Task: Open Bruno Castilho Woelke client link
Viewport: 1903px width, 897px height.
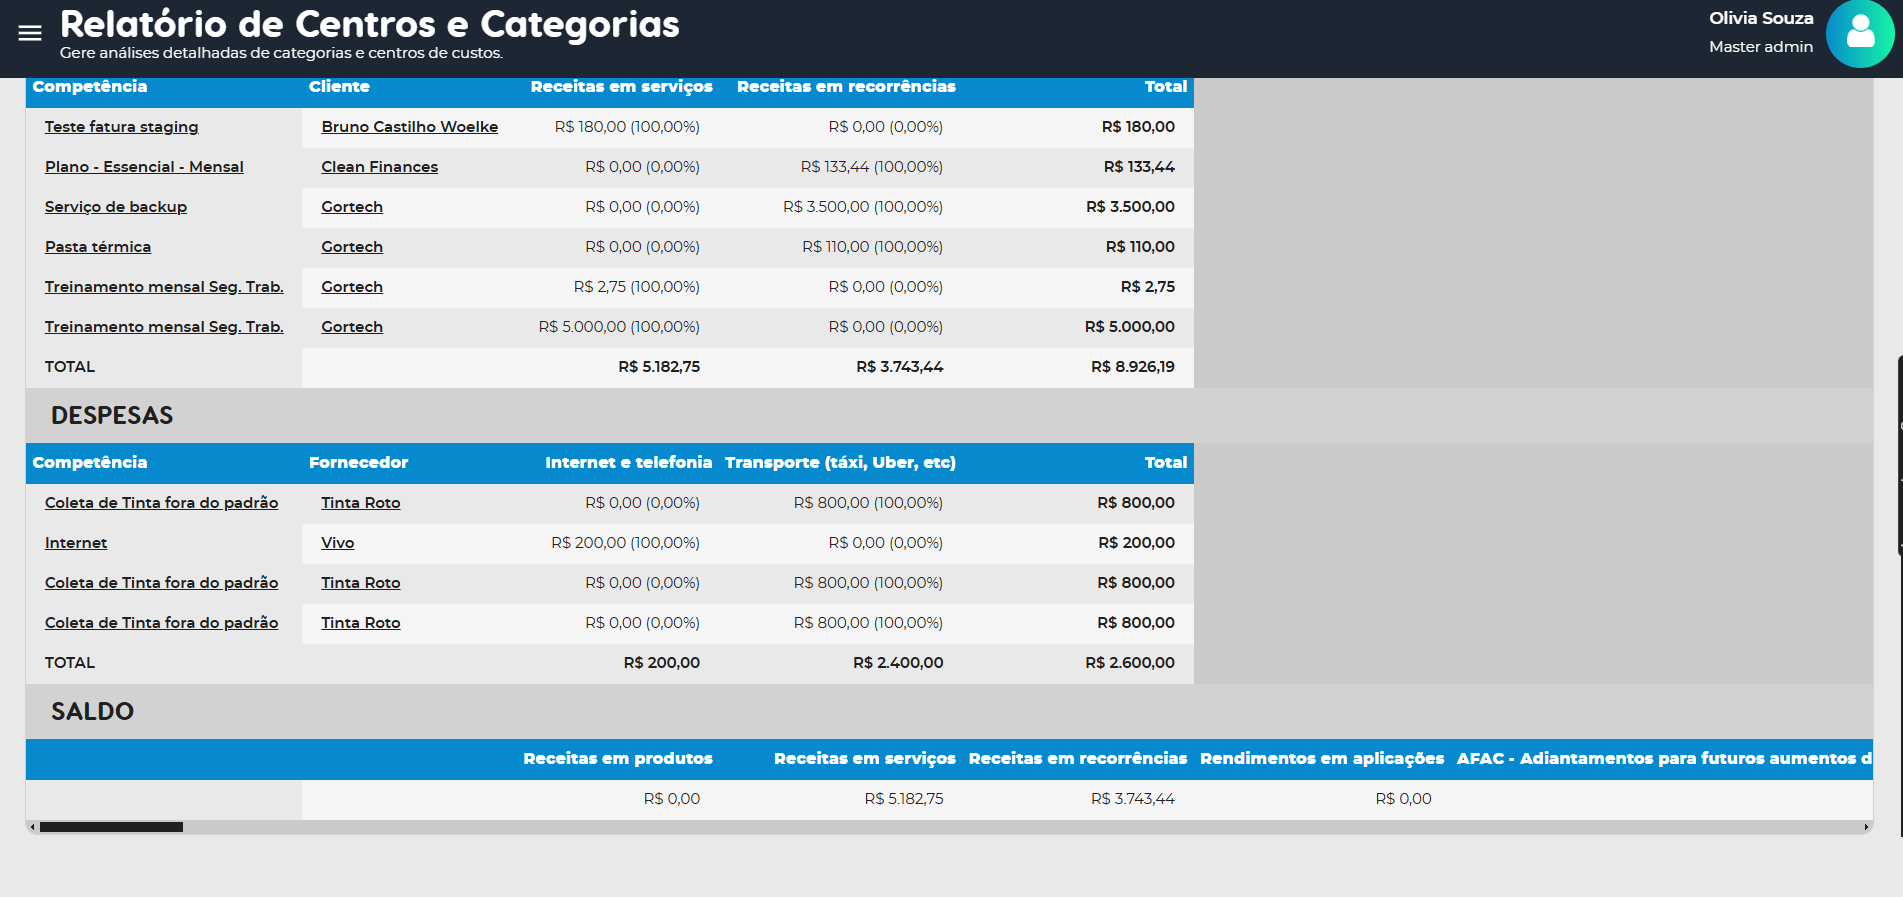Action: click(409, 127)
